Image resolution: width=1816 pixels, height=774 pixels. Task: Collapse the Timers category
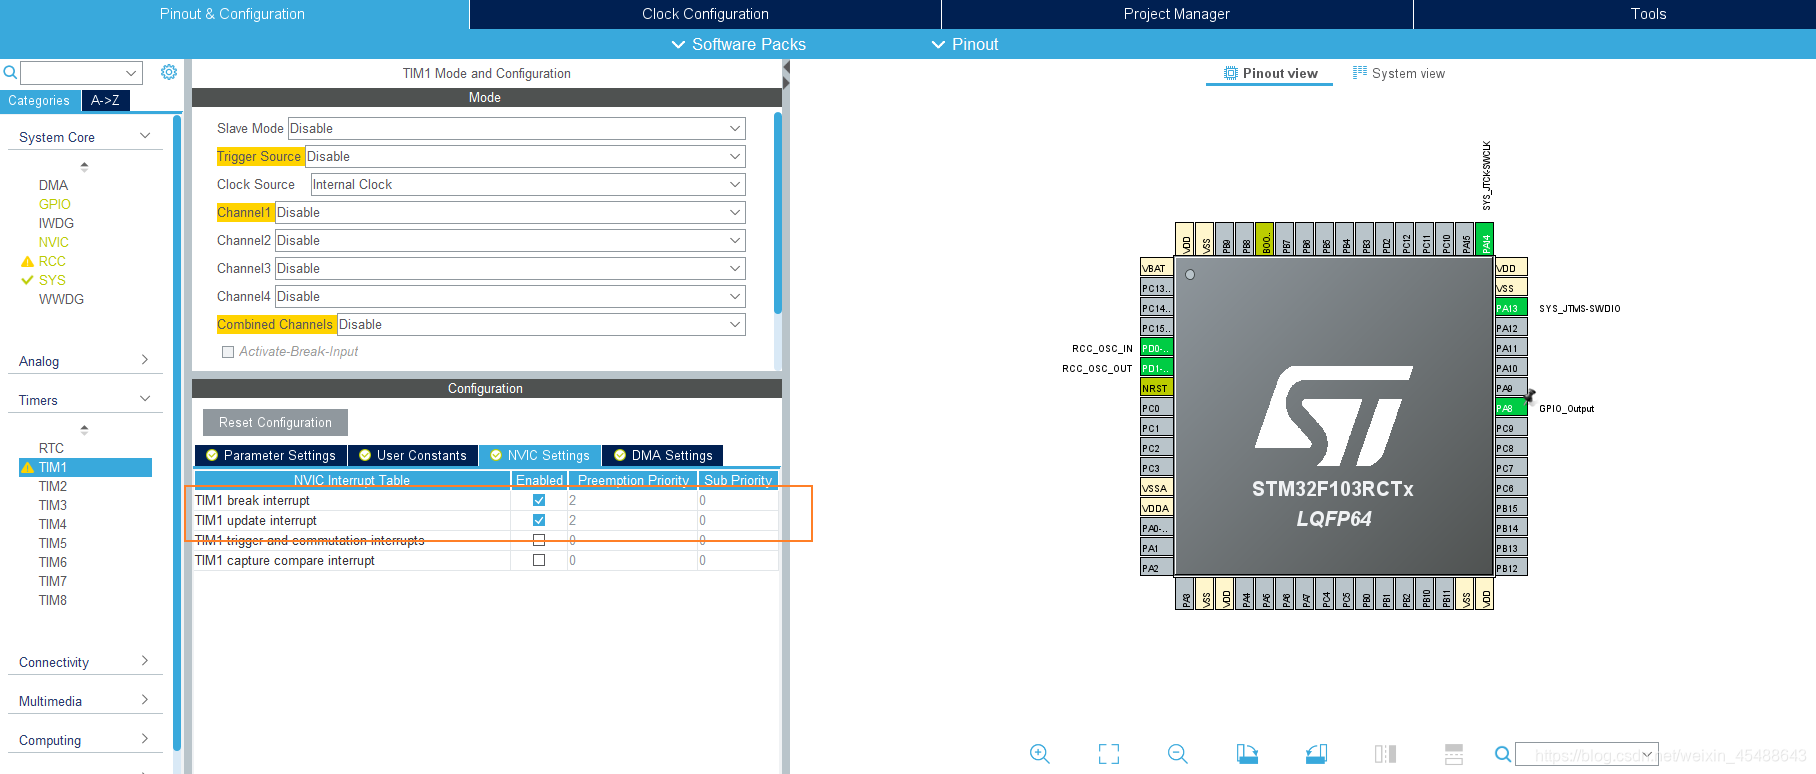[x=84, y=400]
